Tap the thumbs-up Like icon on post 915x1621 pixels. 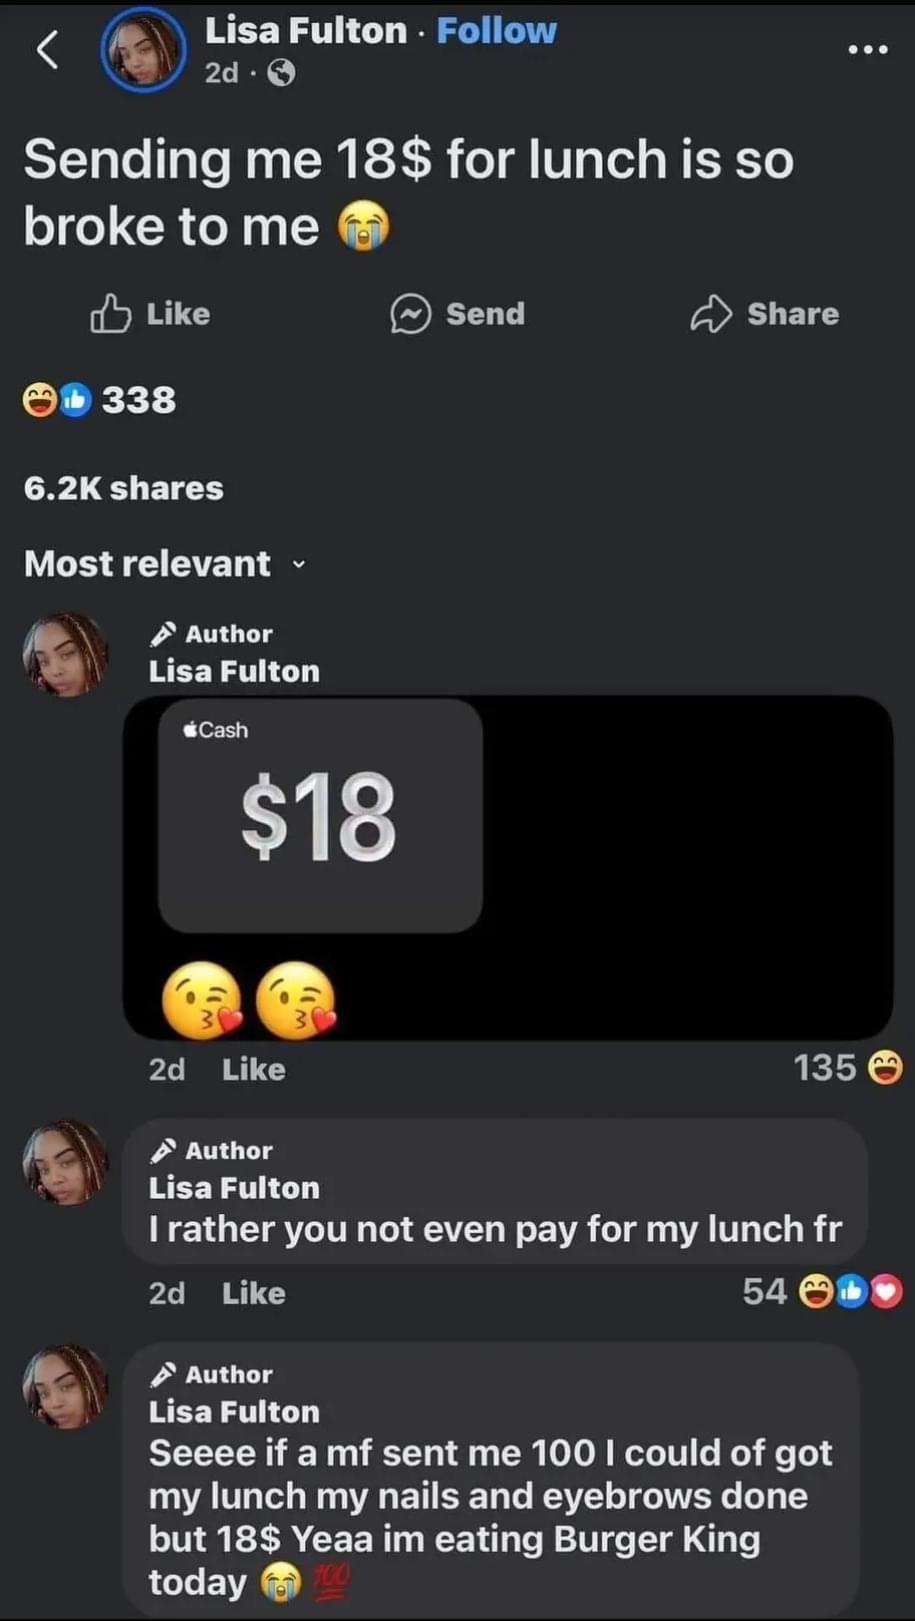coord(110,313)
